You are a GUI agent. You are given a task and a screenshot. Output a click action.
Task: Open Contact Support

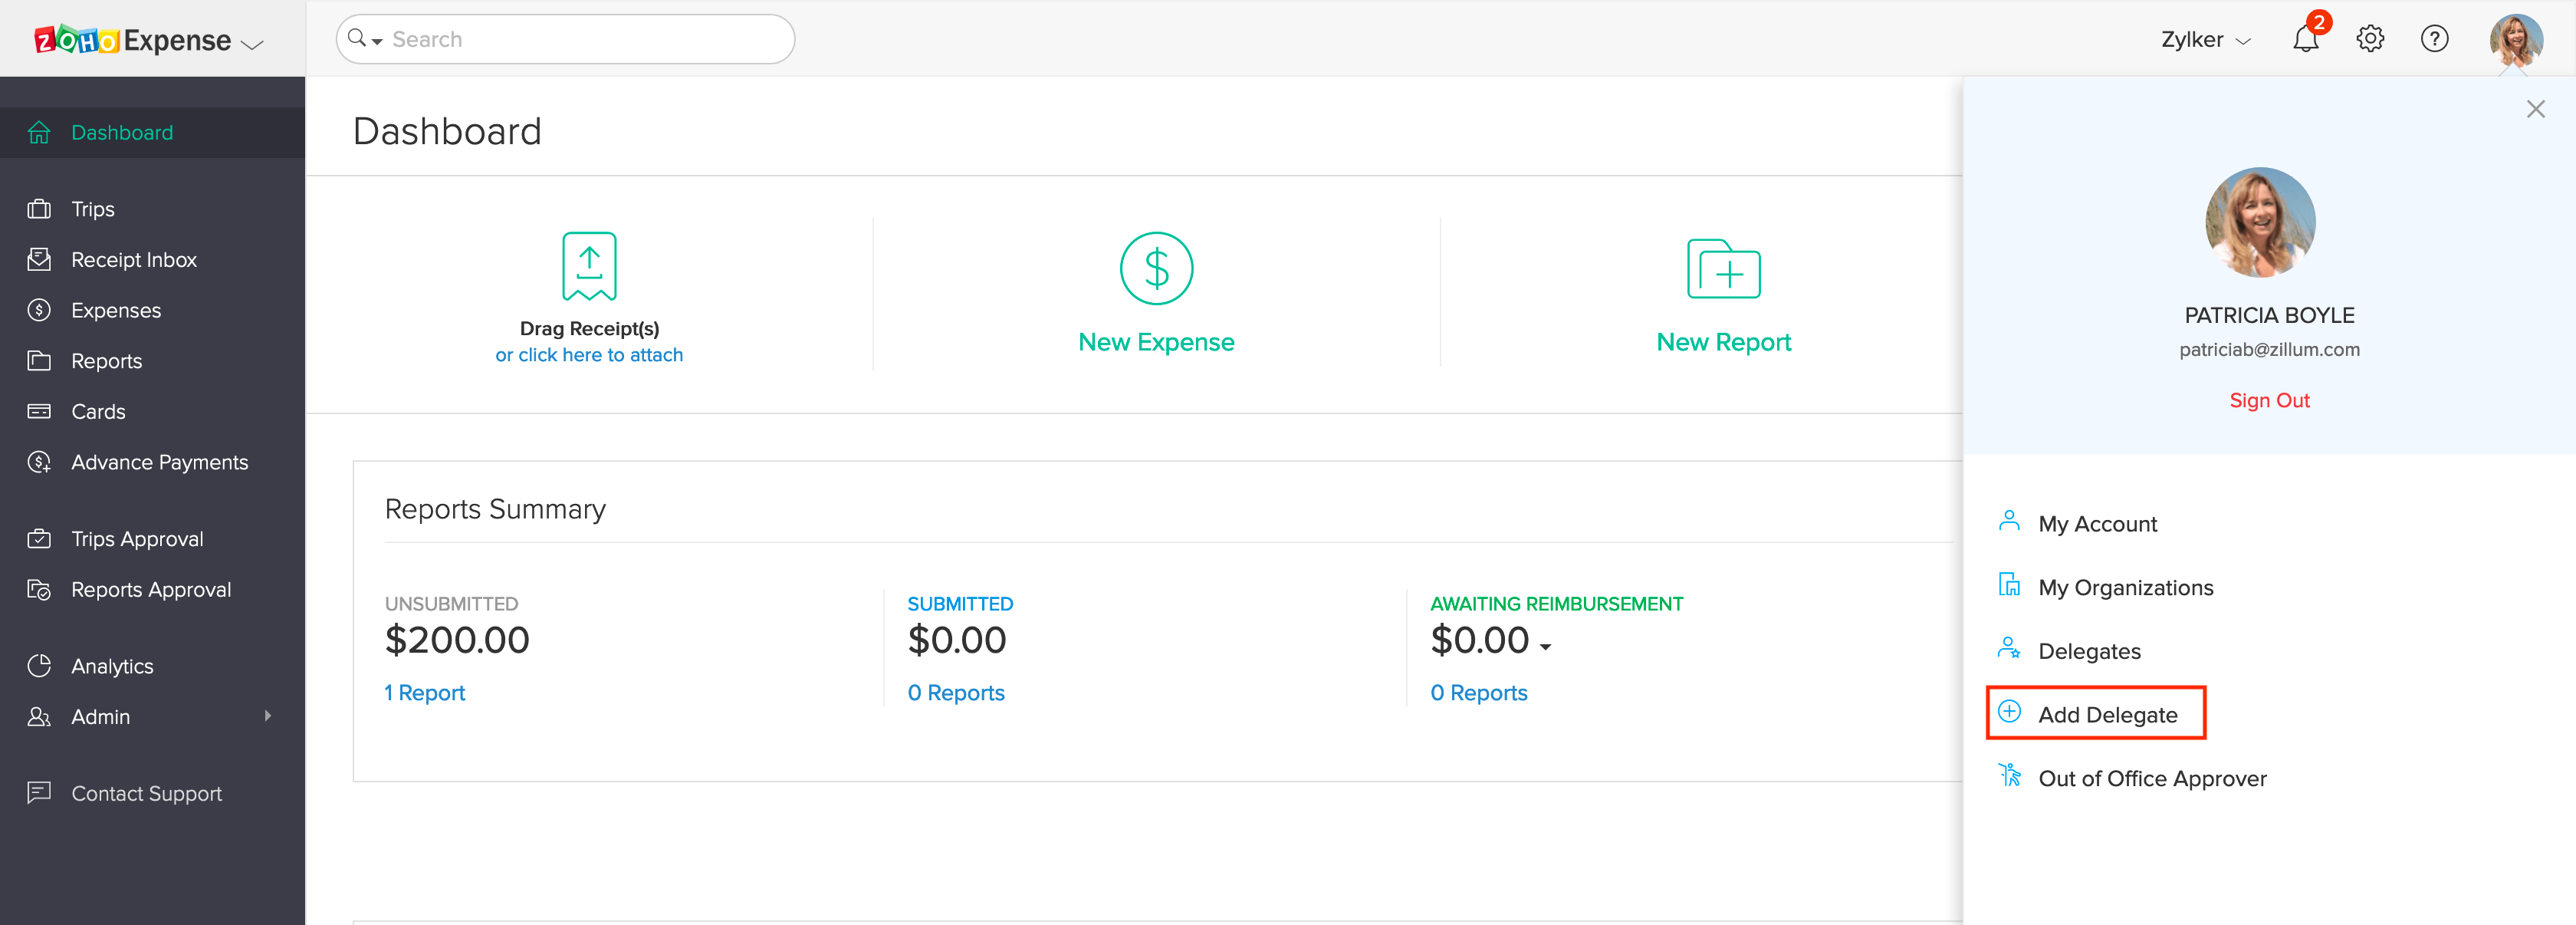tap(146, 793)
